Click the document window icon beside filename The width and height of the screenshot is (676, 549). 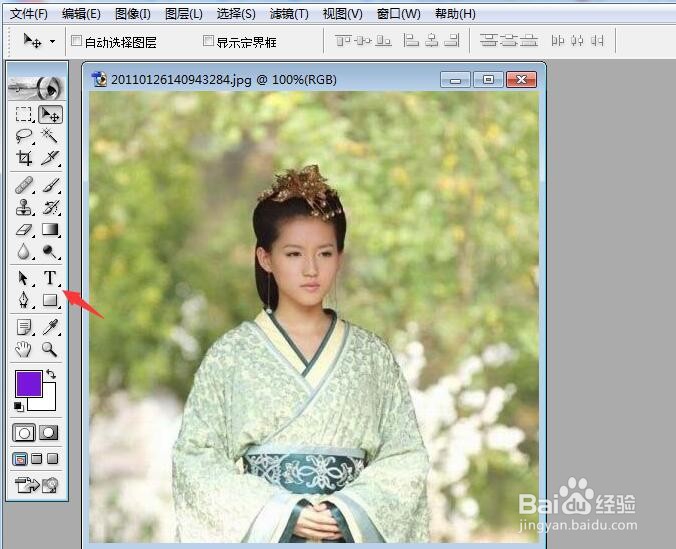coord(99,79)
